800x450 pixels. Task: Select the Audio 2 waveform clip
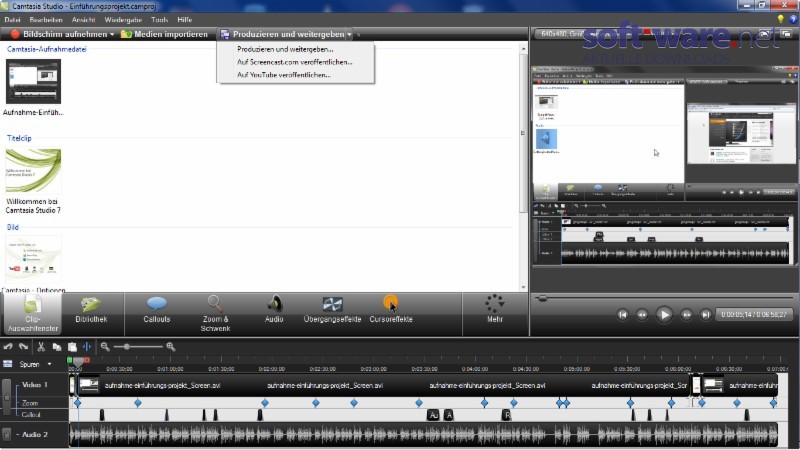click(423, 435)
